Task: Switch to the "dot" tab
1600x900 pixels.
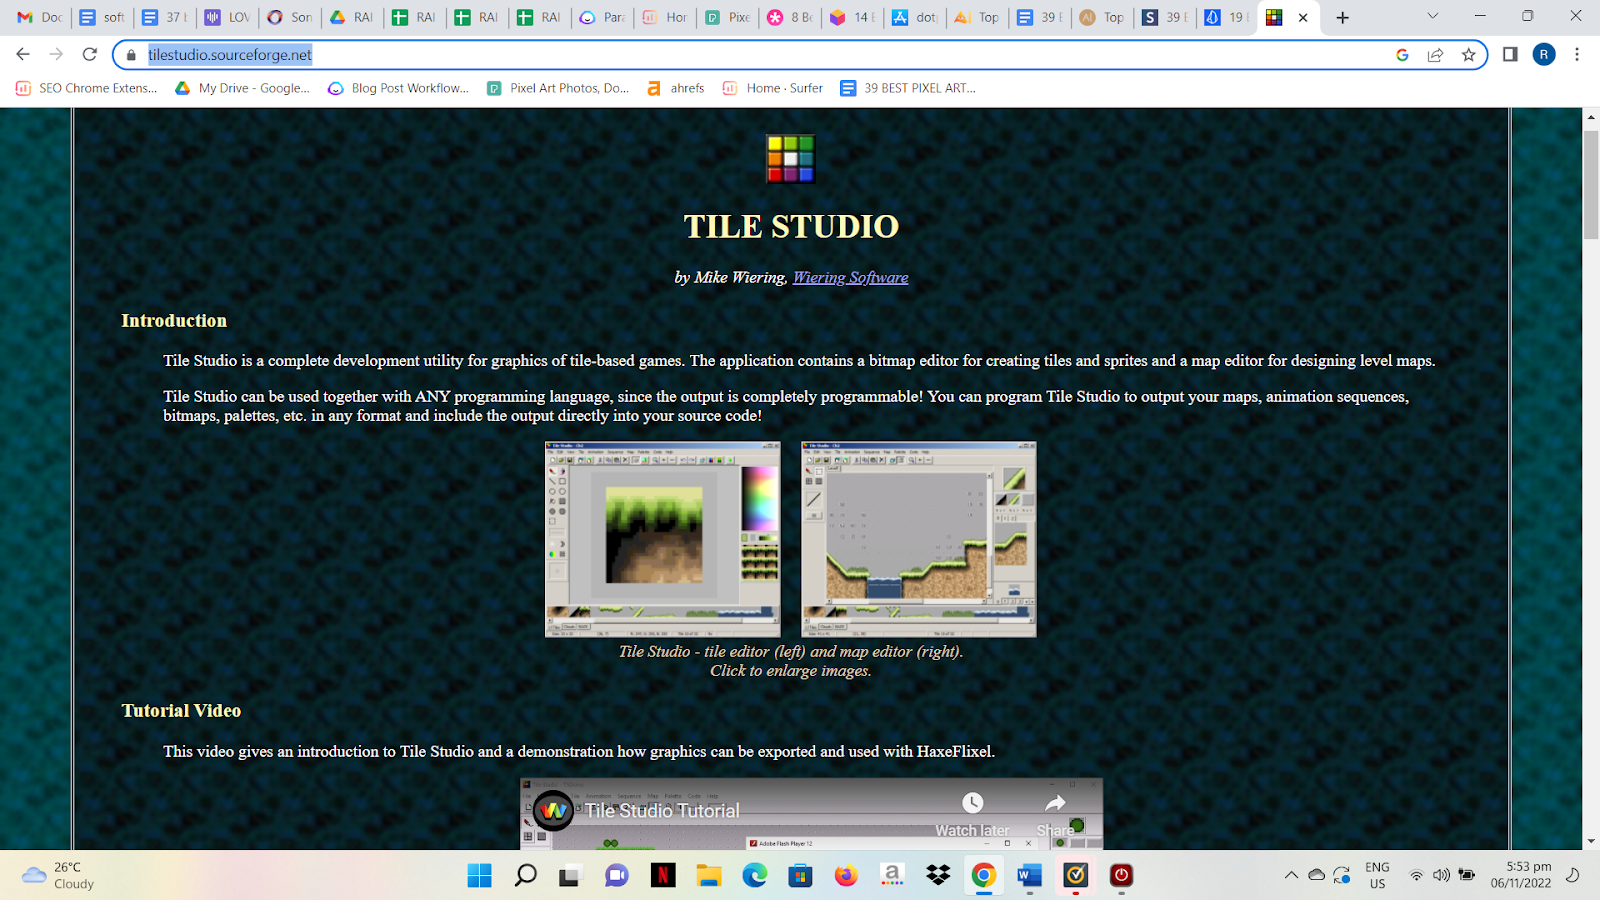Action: click(x=914, y=17)
